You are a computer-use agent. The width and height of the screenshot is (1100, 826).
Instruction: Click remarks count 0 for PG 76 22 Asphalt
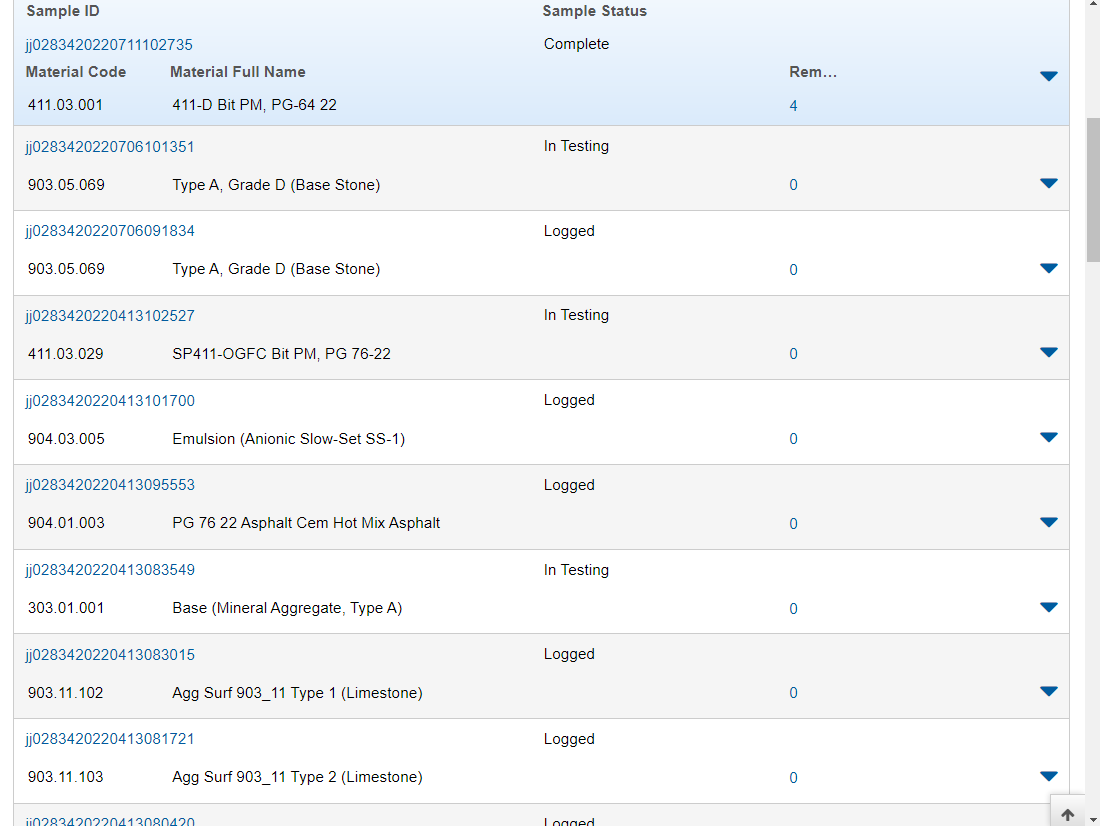(x=793, y=524)
